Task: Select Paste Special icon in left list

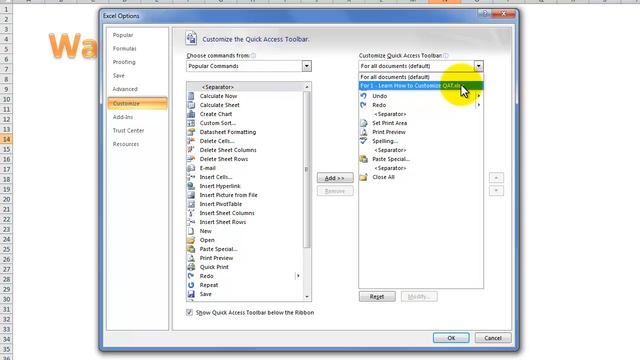Action: (x=191, y=249)
